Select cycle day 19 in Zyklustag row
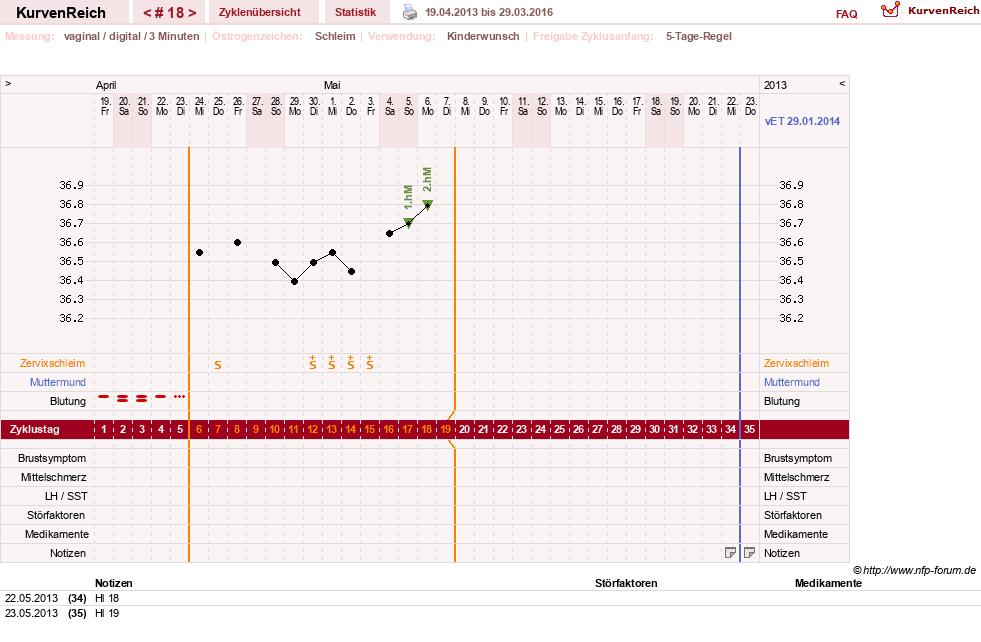The height and width of the screenshot is (642, 981). pyautogui.click(x=445, y=429)
